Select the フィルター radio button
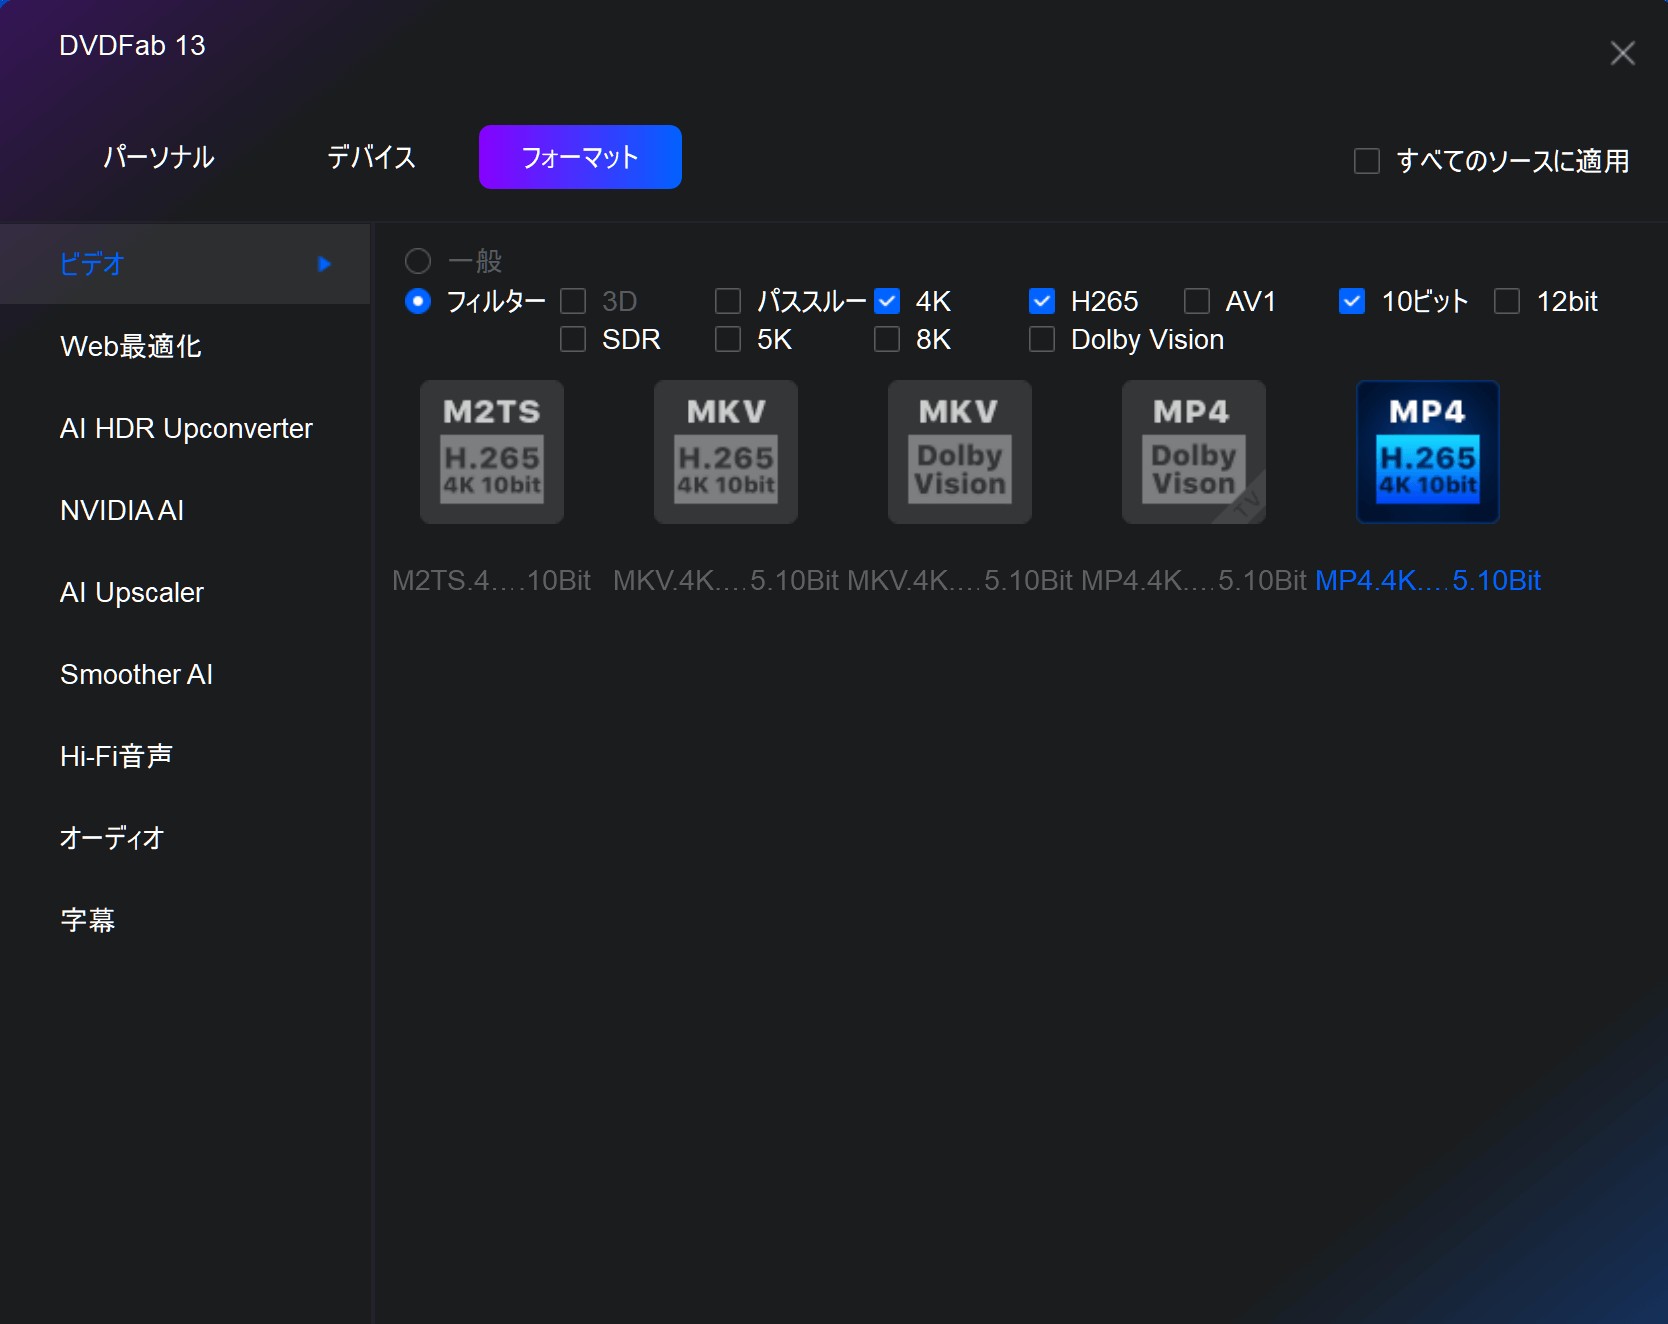Screen dimensions: 1668x1324 coord(418,301)
